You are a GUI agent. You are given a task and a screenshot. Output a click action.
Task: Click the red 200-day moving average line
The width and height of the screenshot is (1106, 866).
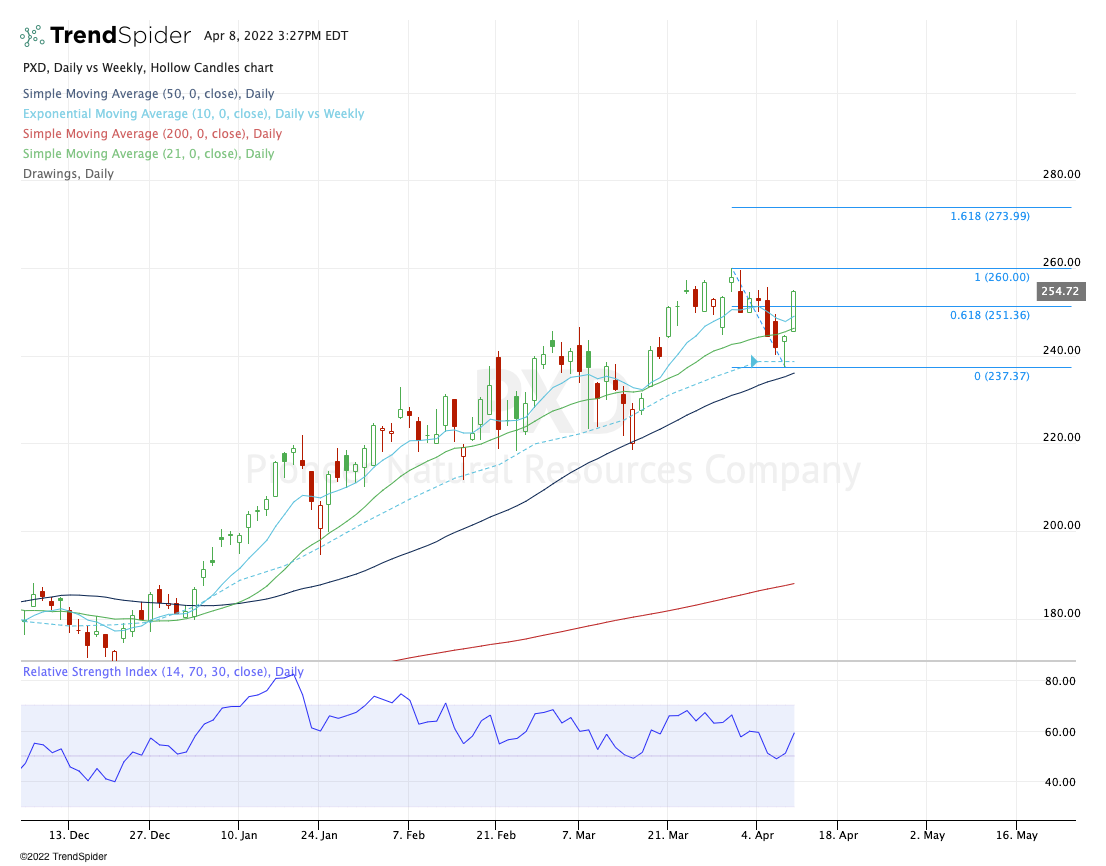point(592,623)
